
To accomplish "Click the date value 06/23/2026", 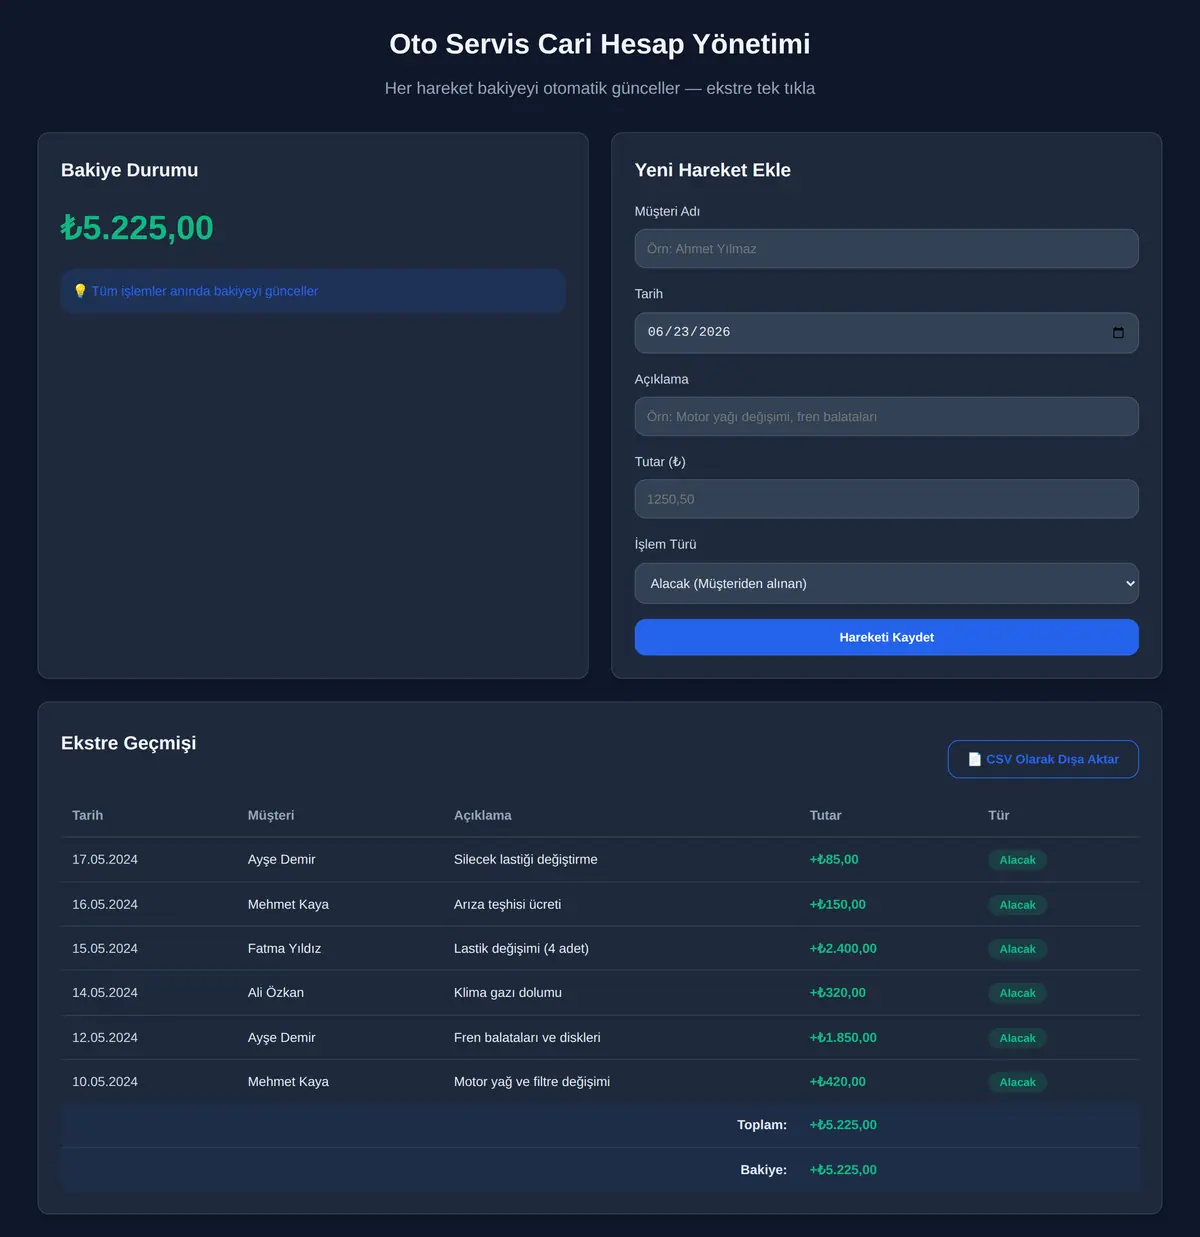I will click(689, 332).
